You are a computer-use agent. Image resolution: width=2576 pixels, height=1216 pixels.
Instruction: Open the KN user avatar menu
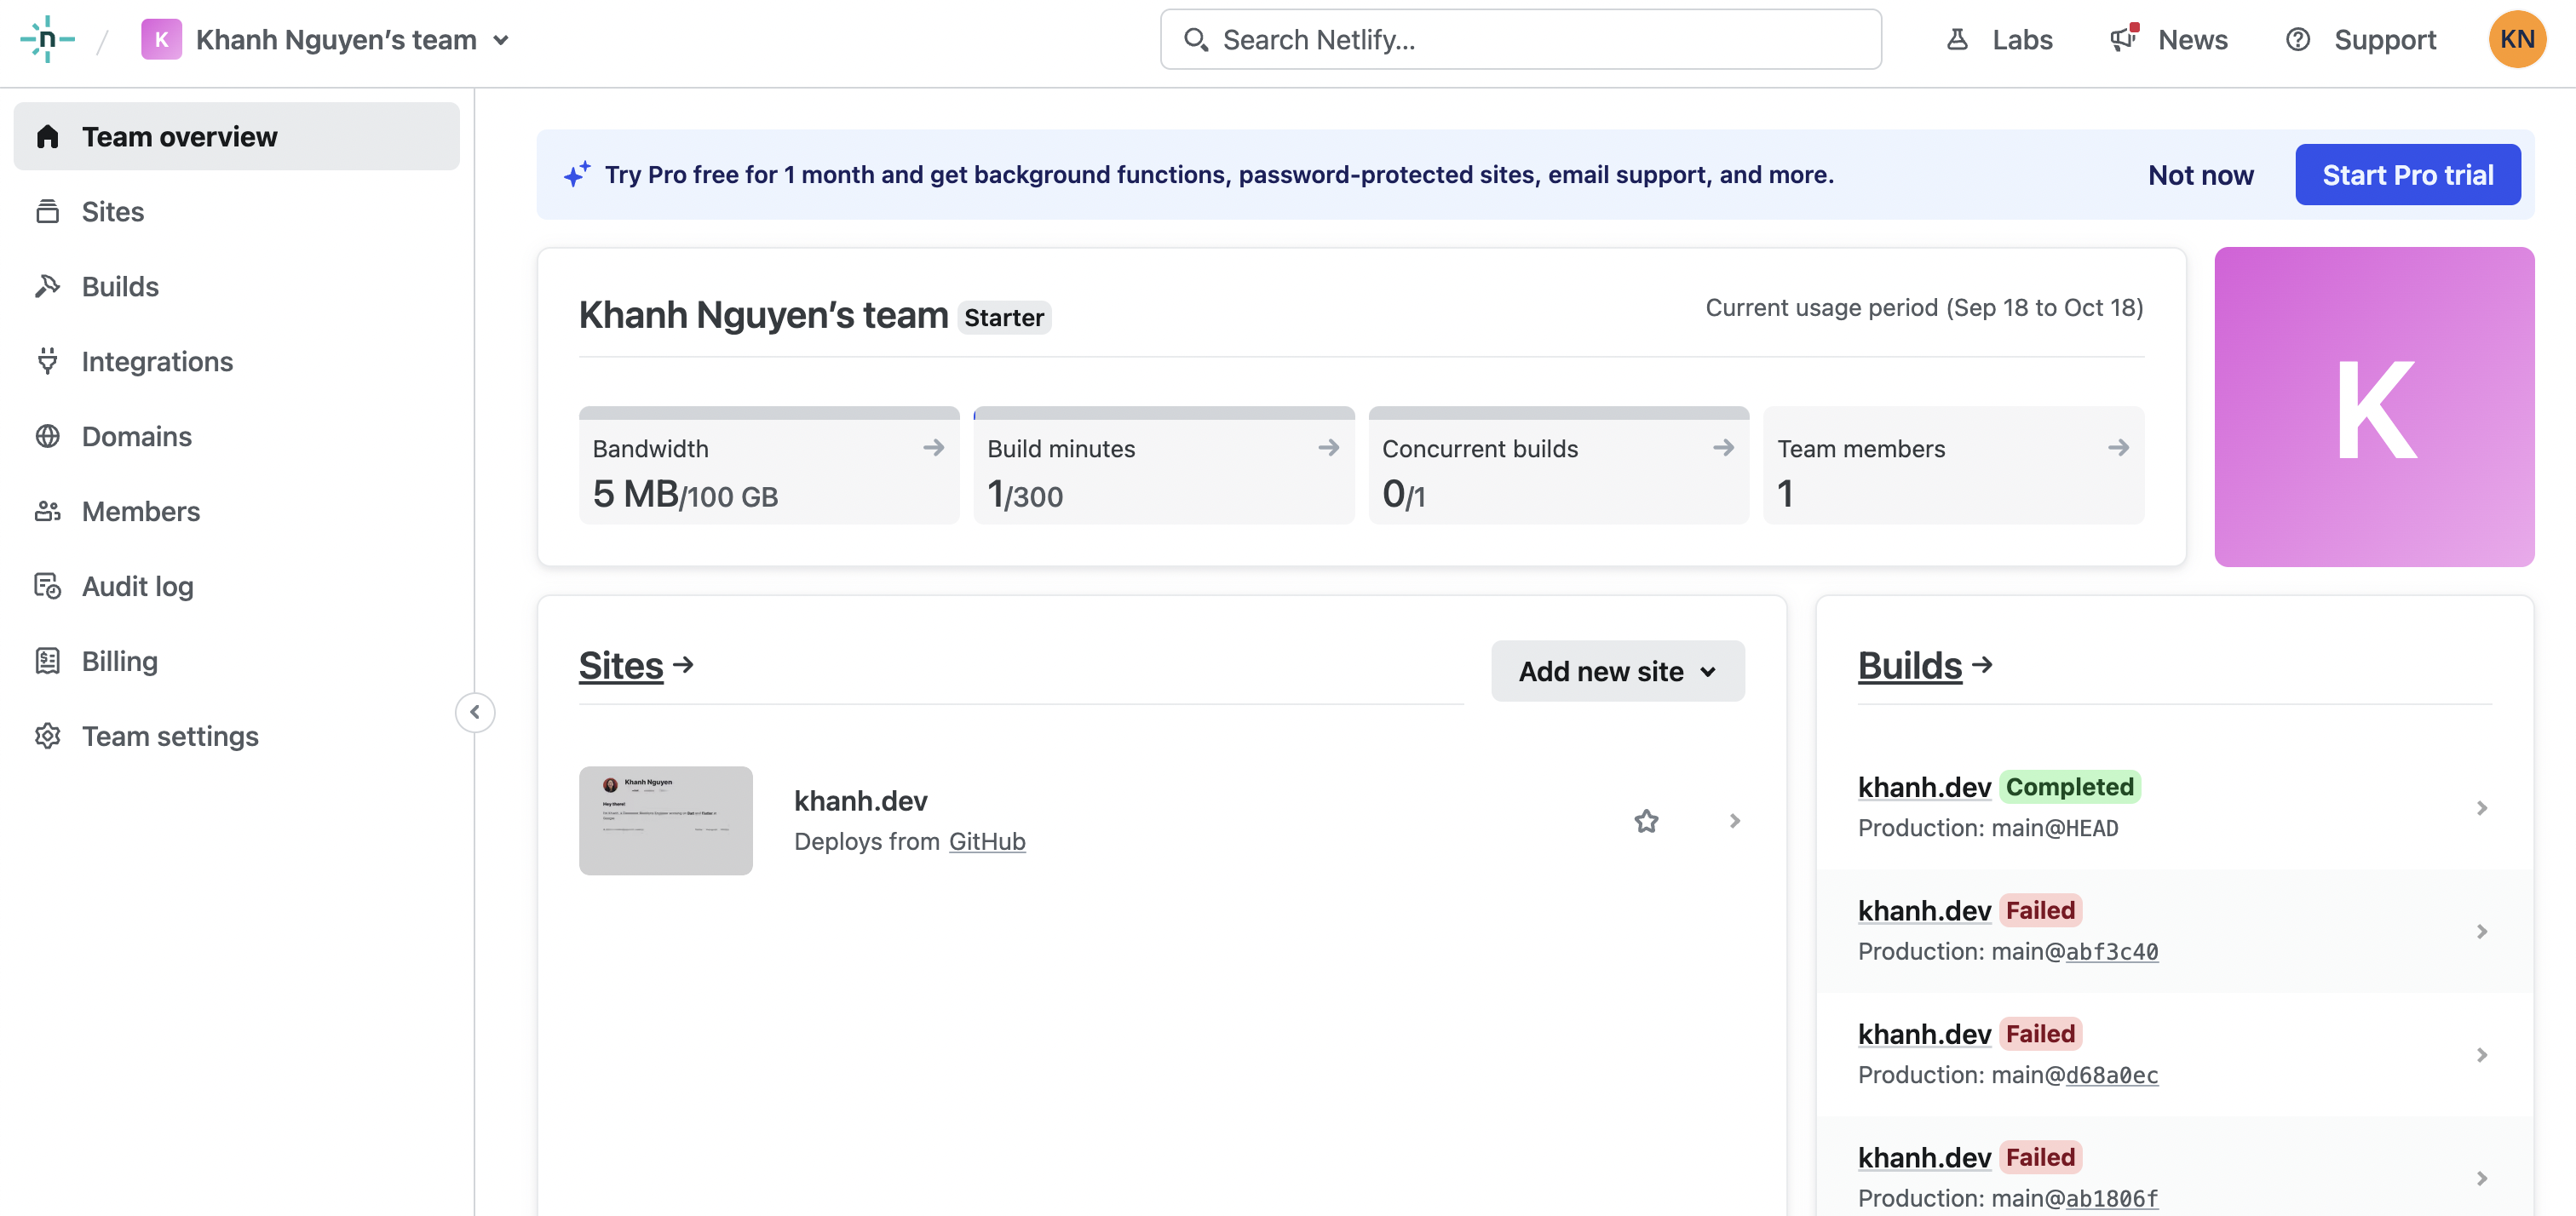click(2516, 40)
